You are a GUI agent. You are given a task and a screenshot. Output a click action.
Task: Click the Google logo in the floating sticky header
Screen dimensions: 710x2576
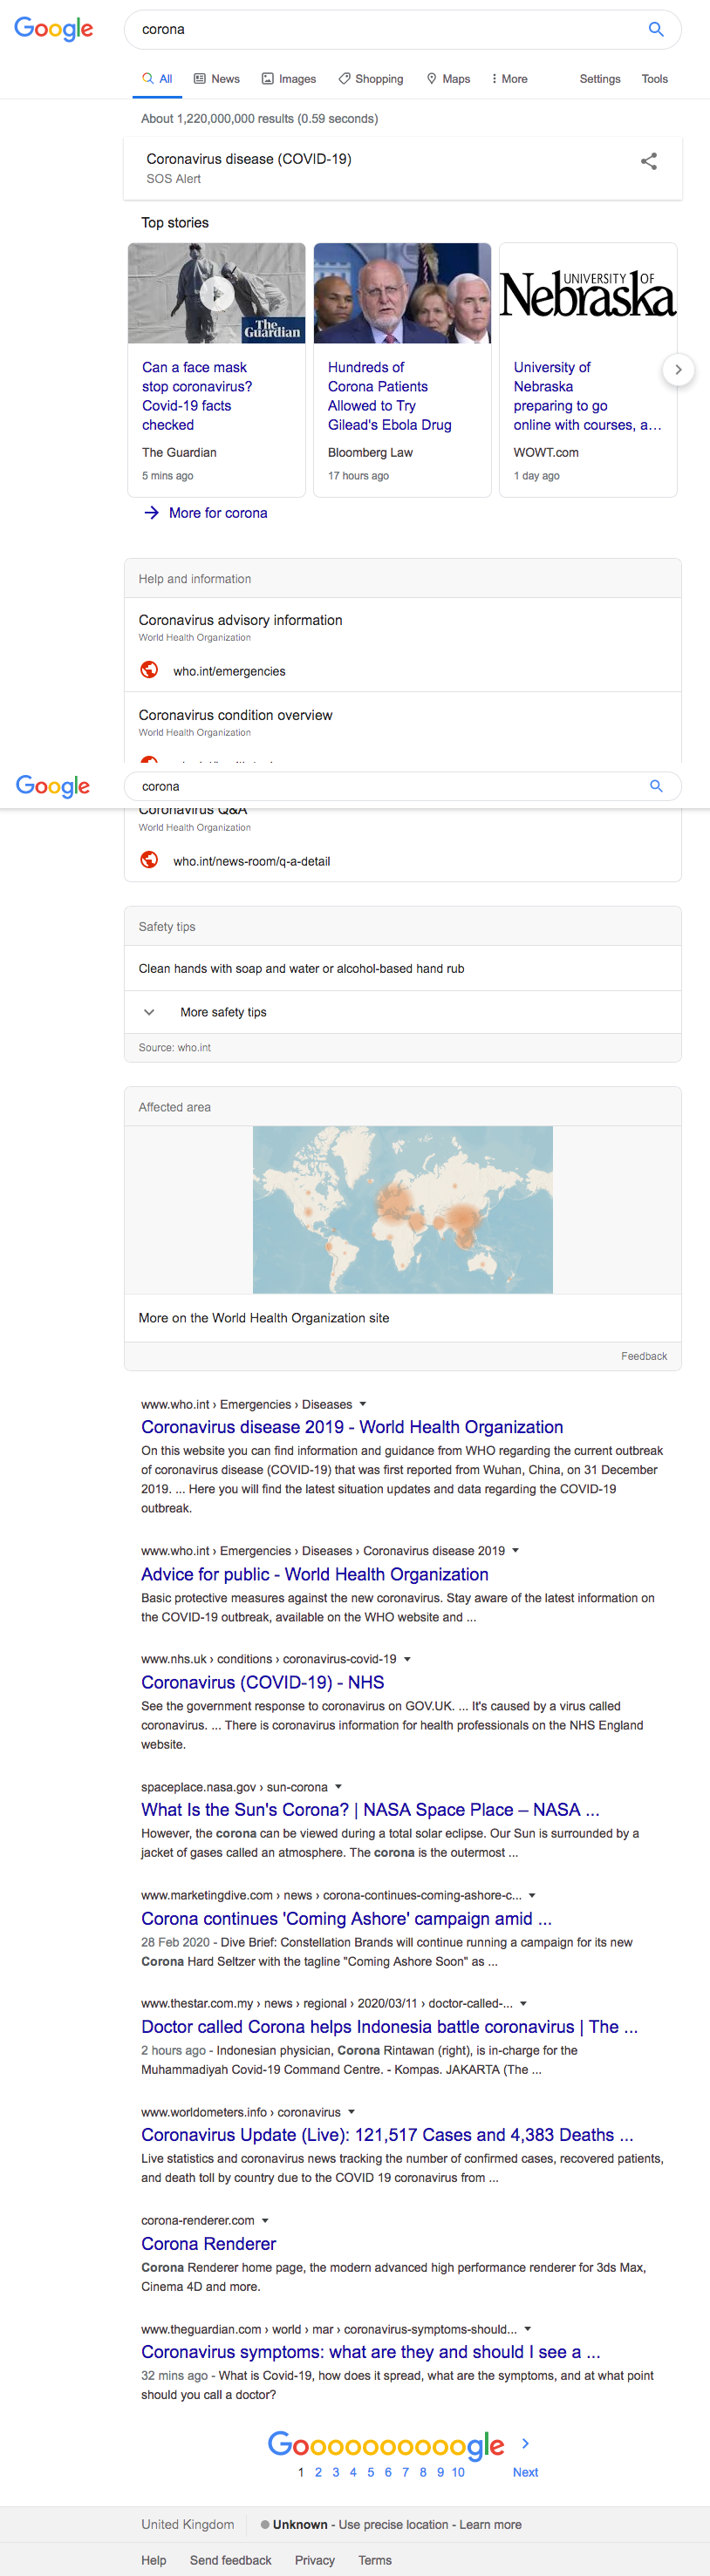pos(53,786)
